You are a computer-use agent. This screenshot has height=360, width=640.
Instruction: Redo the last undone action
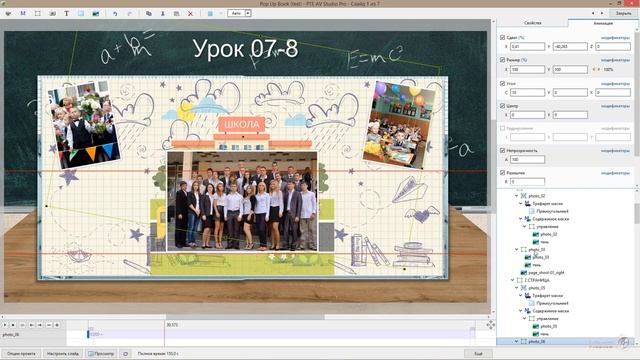(x=129, y=13)
